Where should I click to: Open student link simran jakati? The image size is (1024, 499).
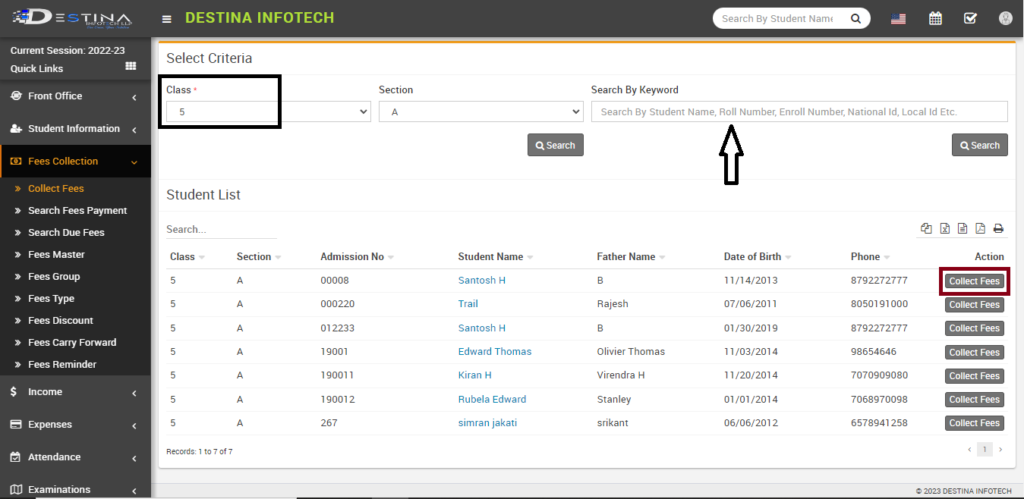[487, 423]
